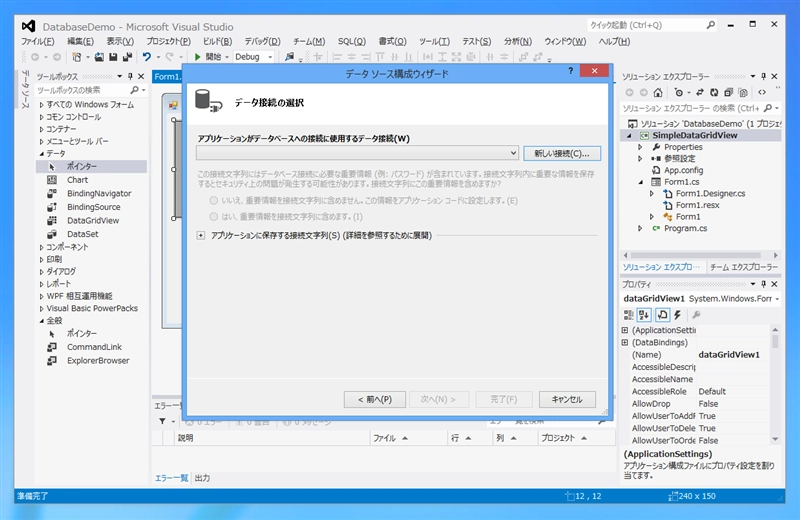Image resolution: width=800 pixels, height=520 pixels.
Task: Click the Home icon in Solution Explorer
Action: [x=658, y=92]
